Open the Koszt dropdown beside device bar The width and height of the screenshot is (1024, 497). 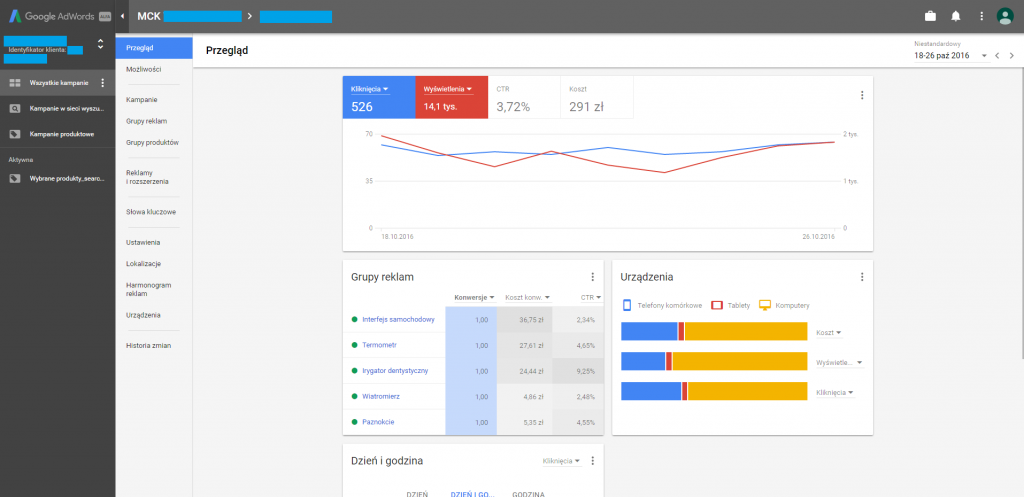[x=829, y=332]
